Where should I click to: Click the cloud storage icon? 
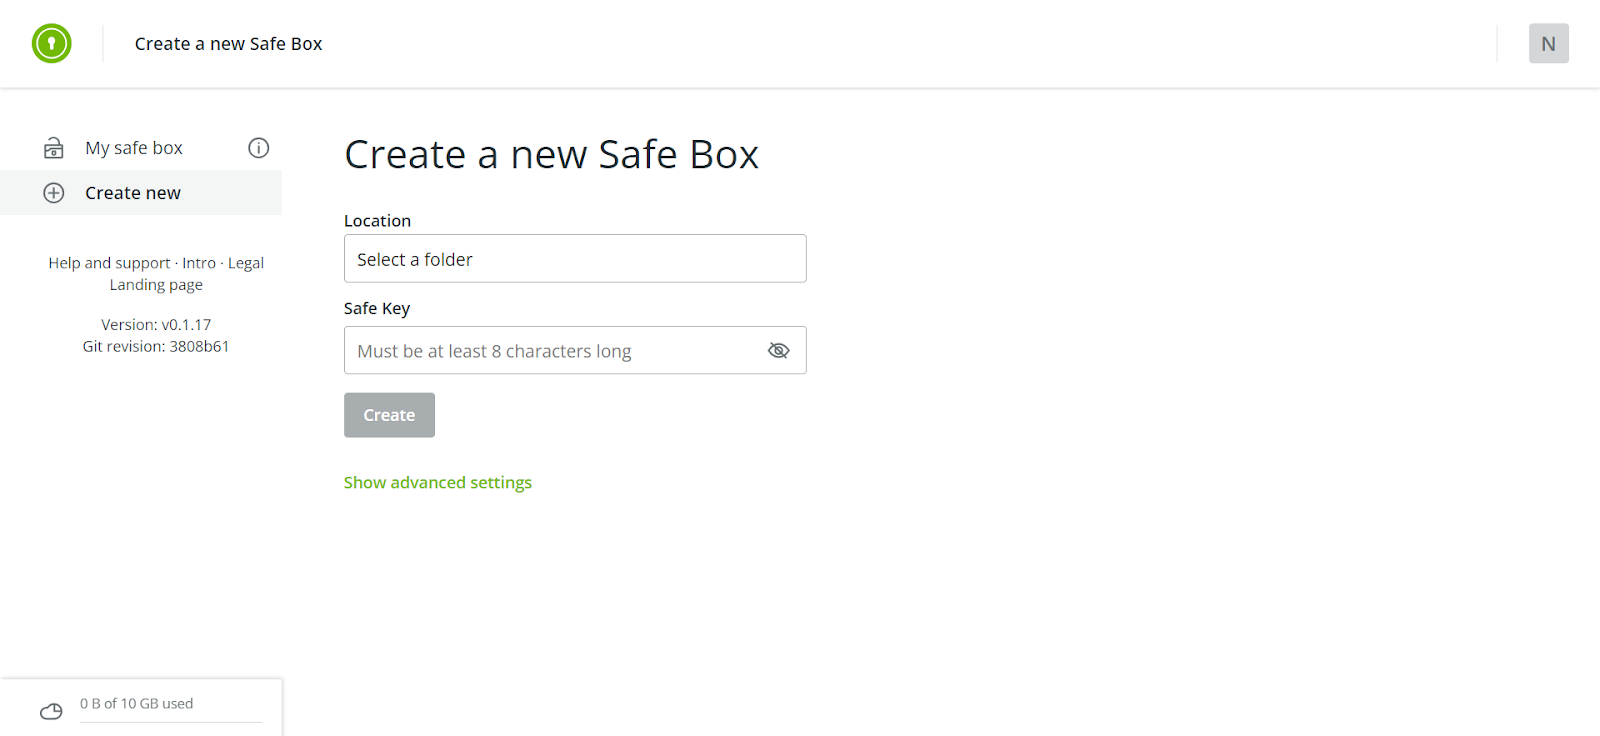(51, 711)
